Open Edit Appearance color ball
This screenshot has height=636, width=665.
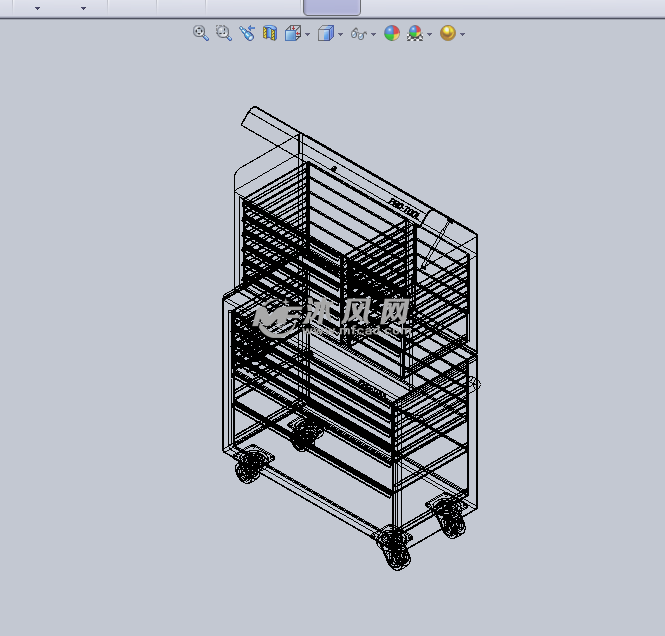(392, 33)
